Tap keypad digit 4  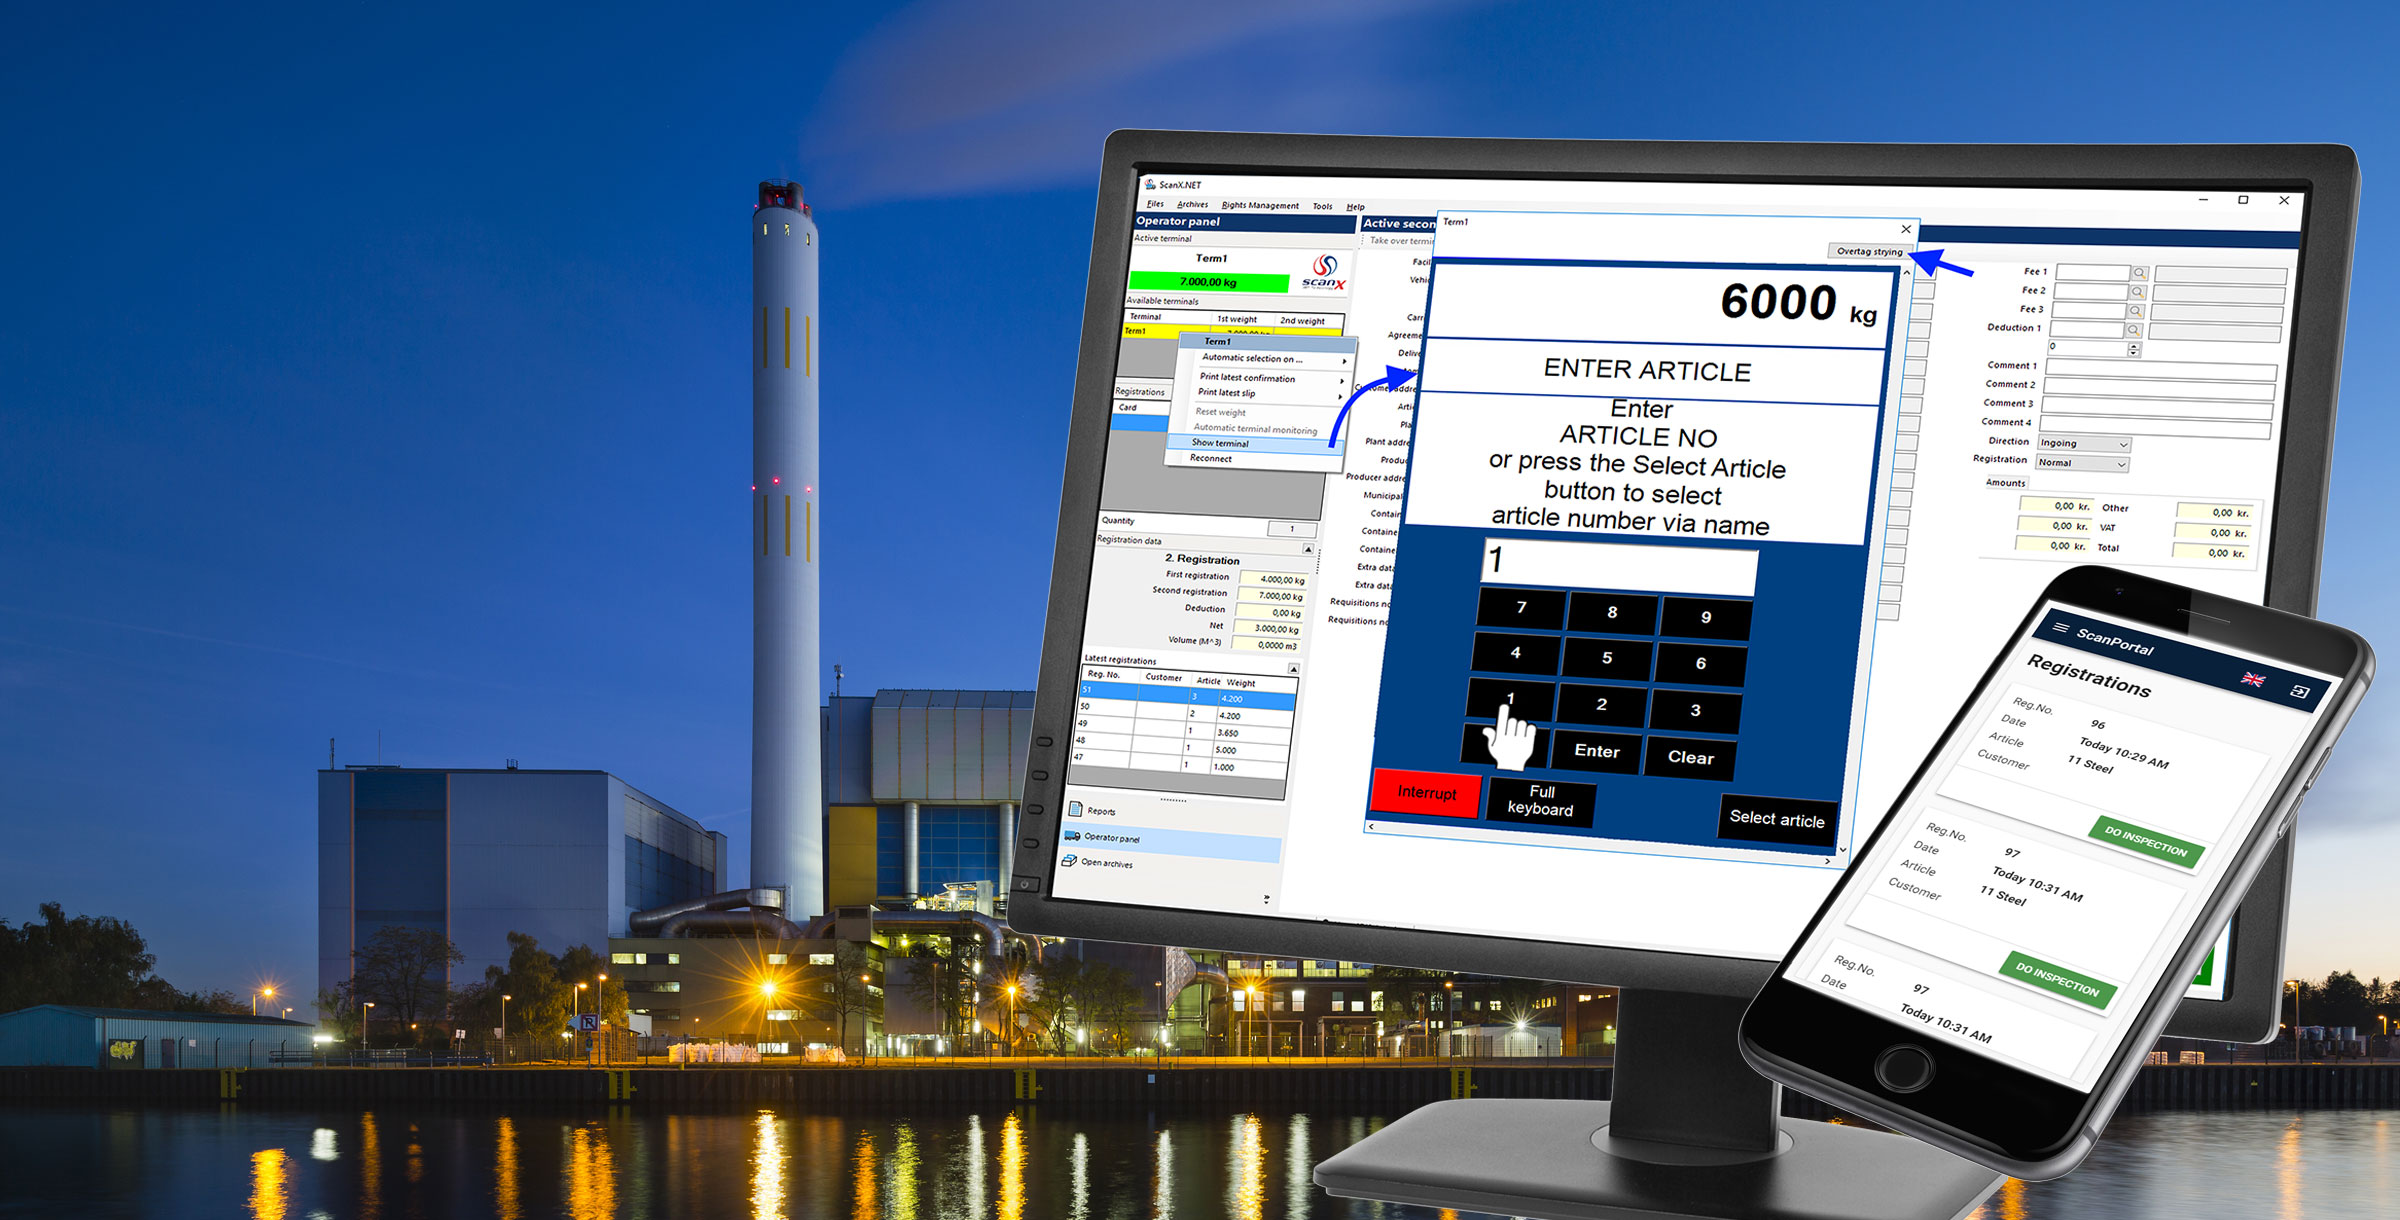click(x=1515, y=653)
